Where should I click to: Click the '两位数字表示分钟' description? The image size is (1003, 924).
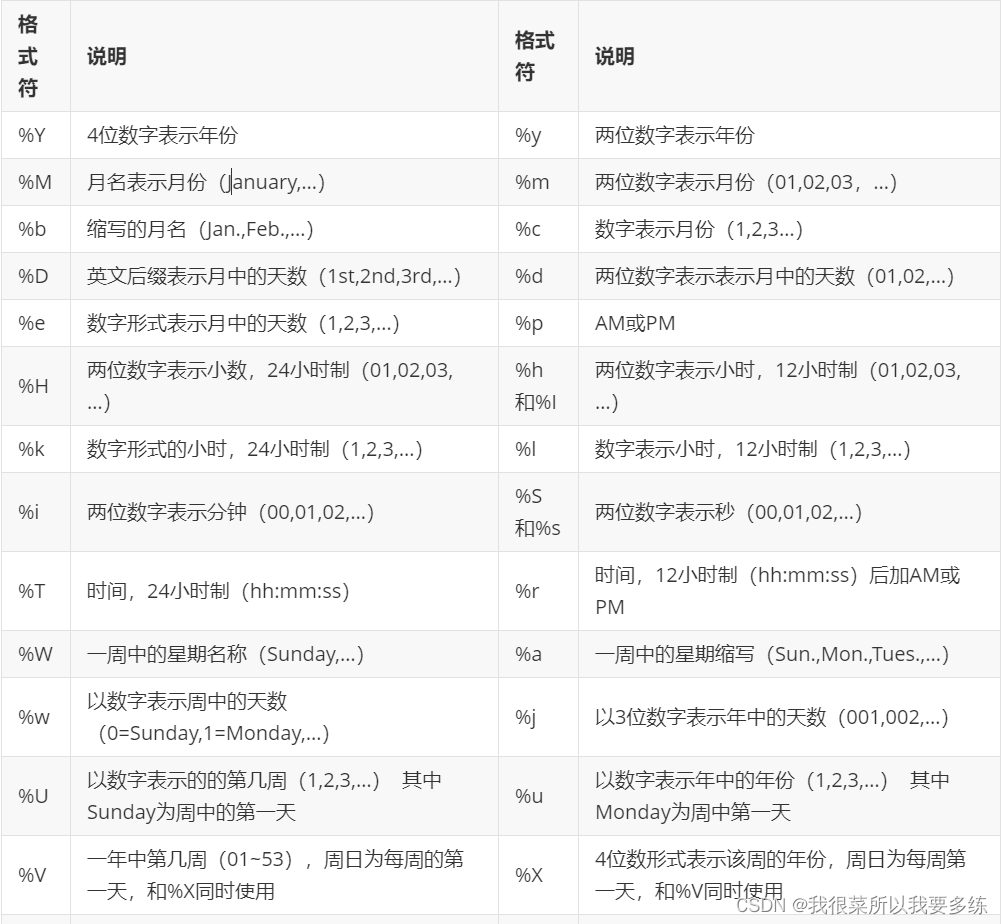pyautogui.click(x=230, y=512)
